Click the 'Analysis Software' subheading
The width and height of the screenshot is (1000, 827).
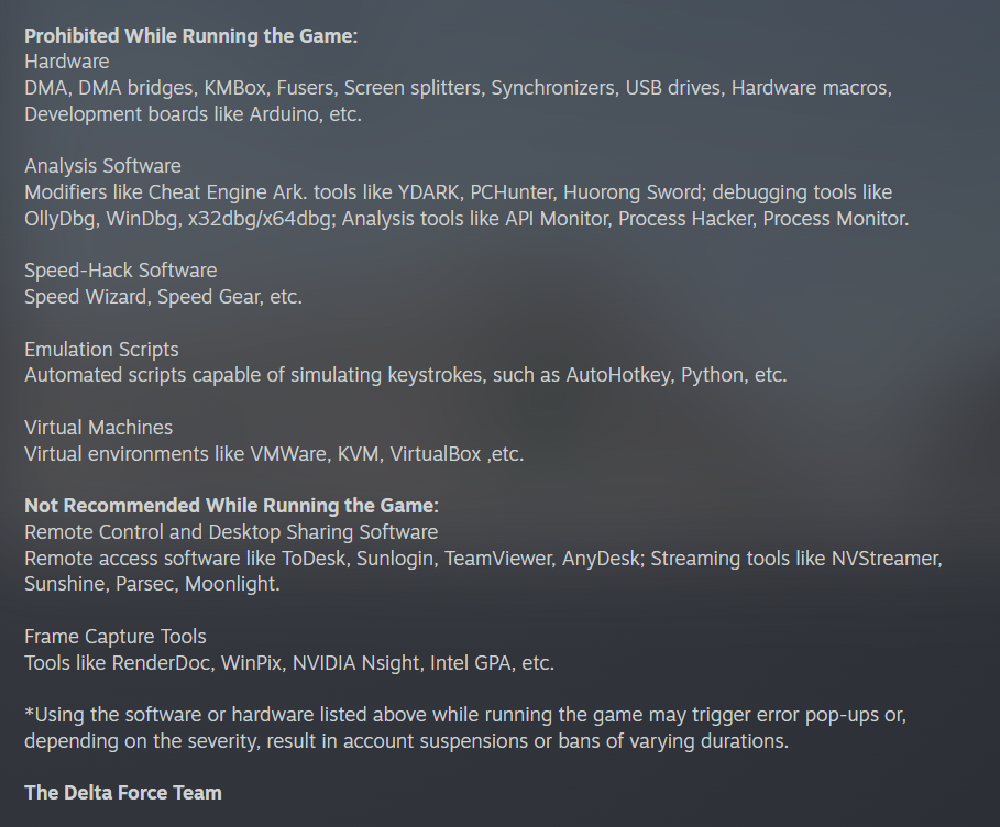pos(102,166)
